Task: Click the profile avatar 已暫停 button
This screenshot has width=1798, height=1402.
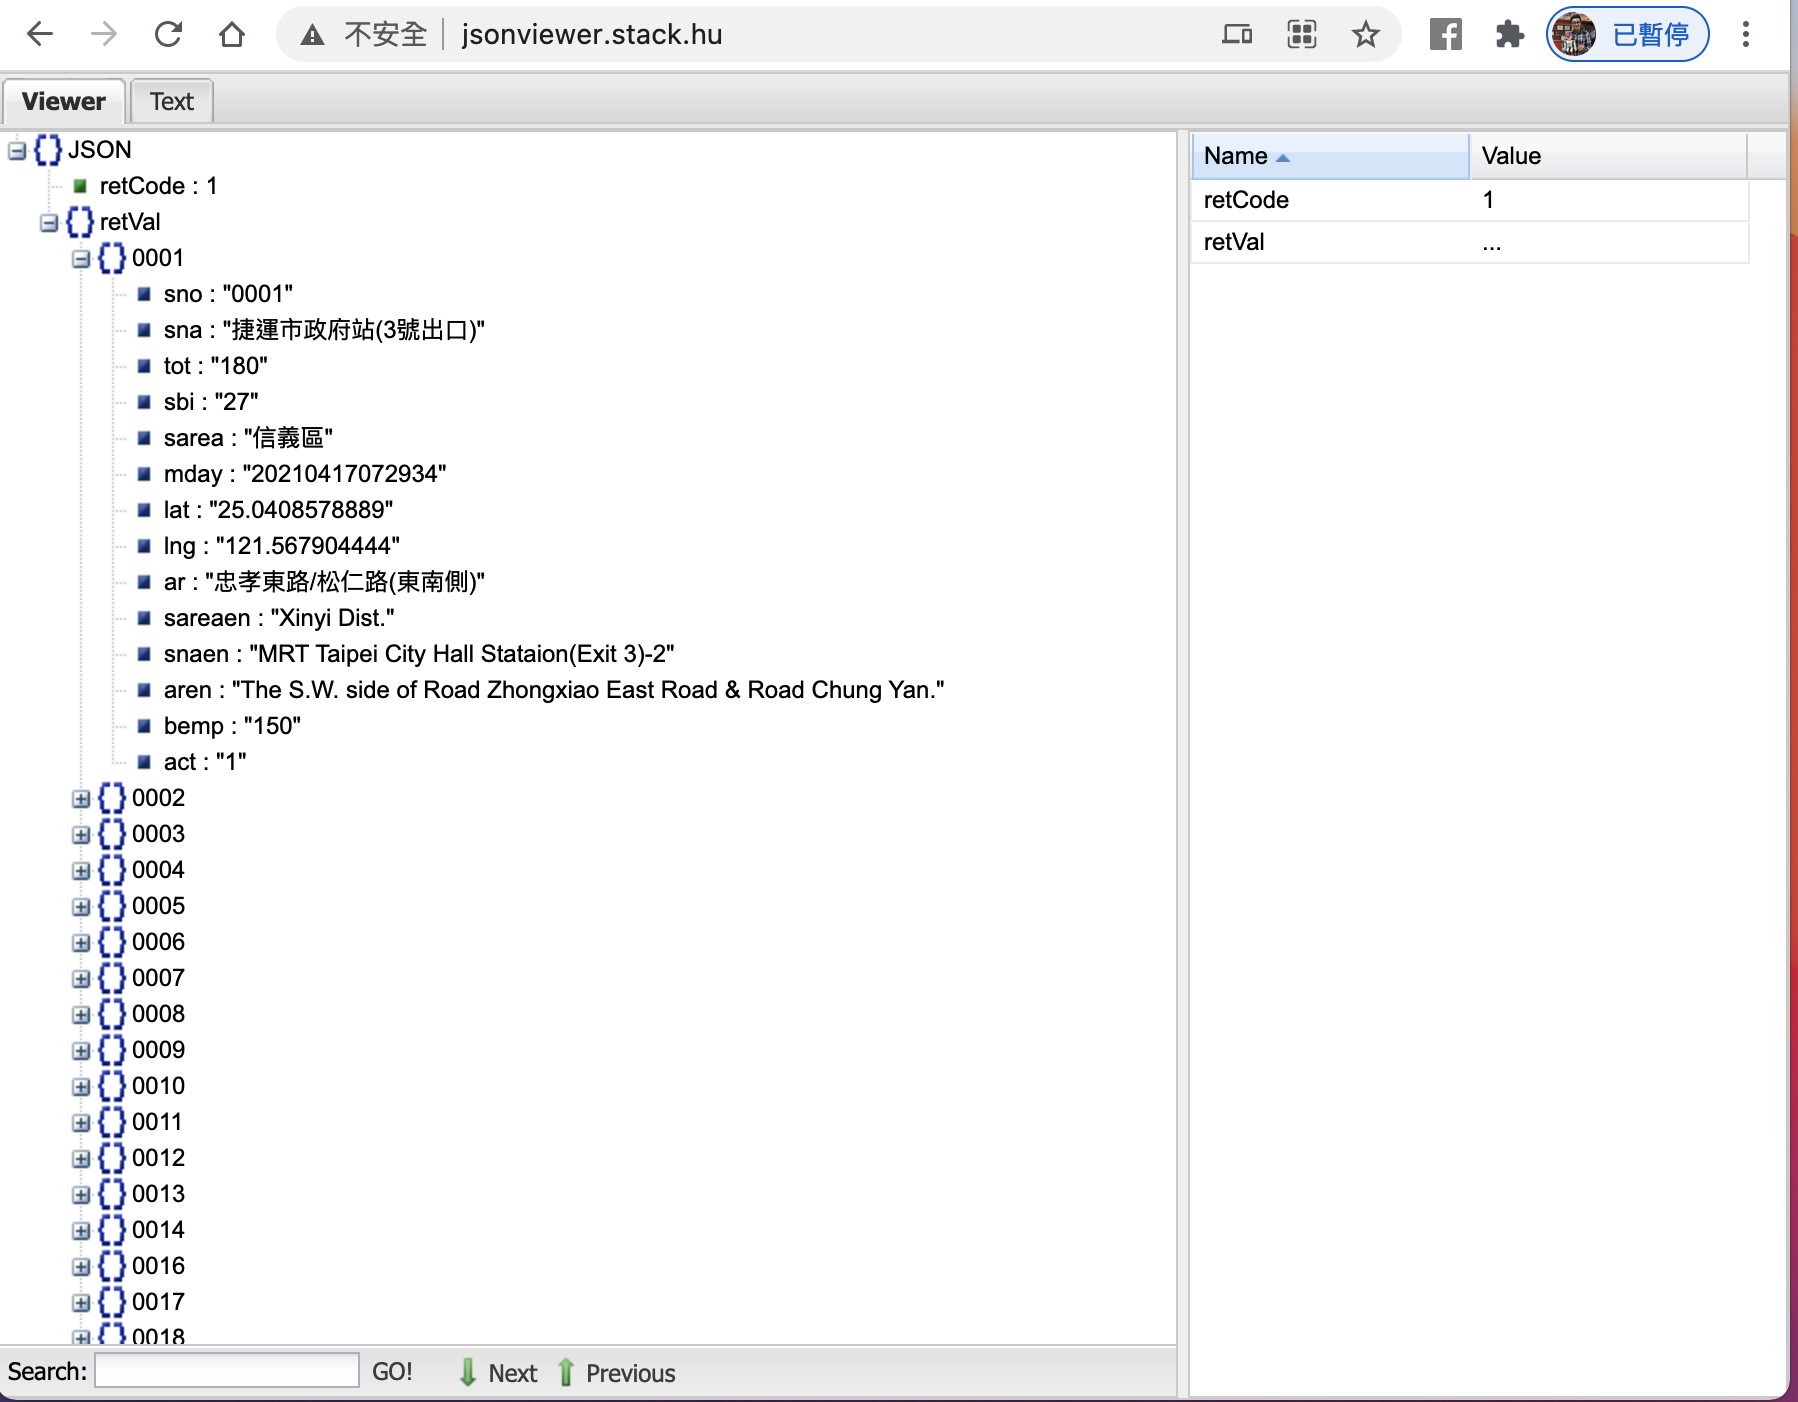Action: pos(1627,35)
